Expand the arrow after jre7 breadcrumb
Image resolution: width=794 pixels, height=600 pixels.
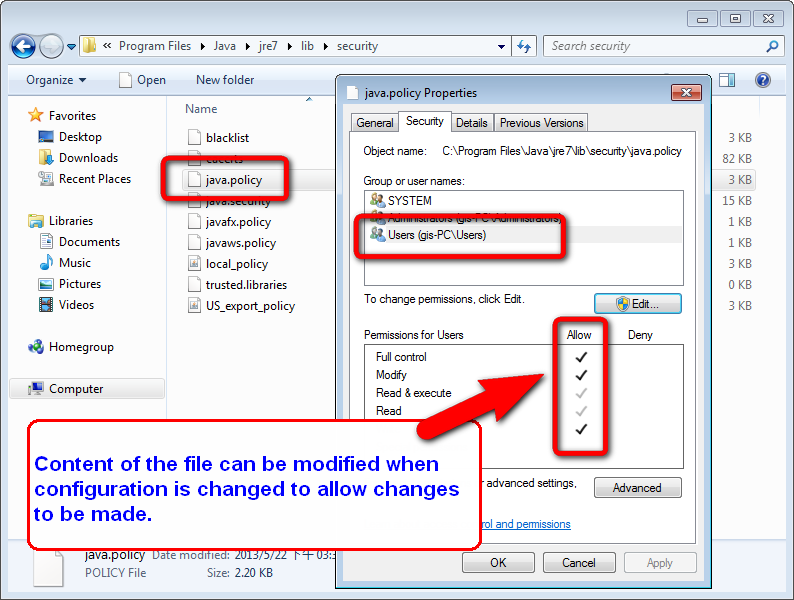pyautogui.click(x=290, y=47)
